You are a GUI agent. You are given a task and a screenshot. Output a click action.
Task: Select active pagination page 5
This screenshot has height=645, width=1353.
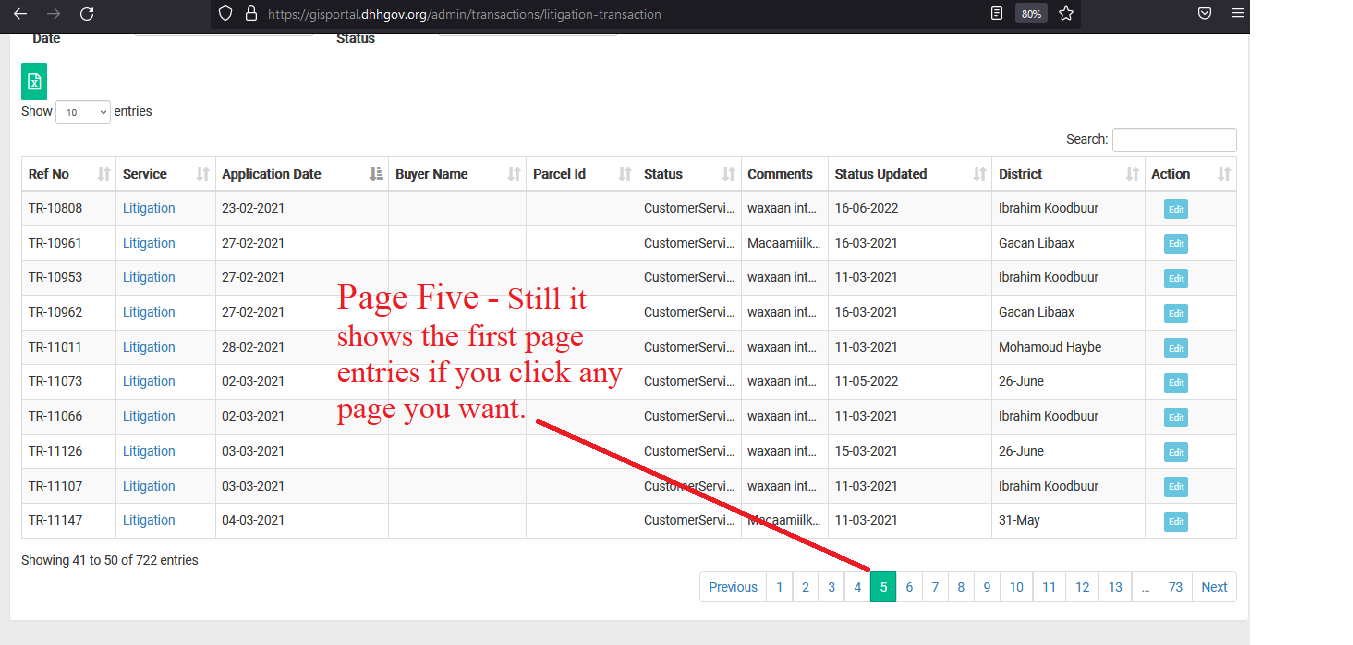tap(883, 587)
